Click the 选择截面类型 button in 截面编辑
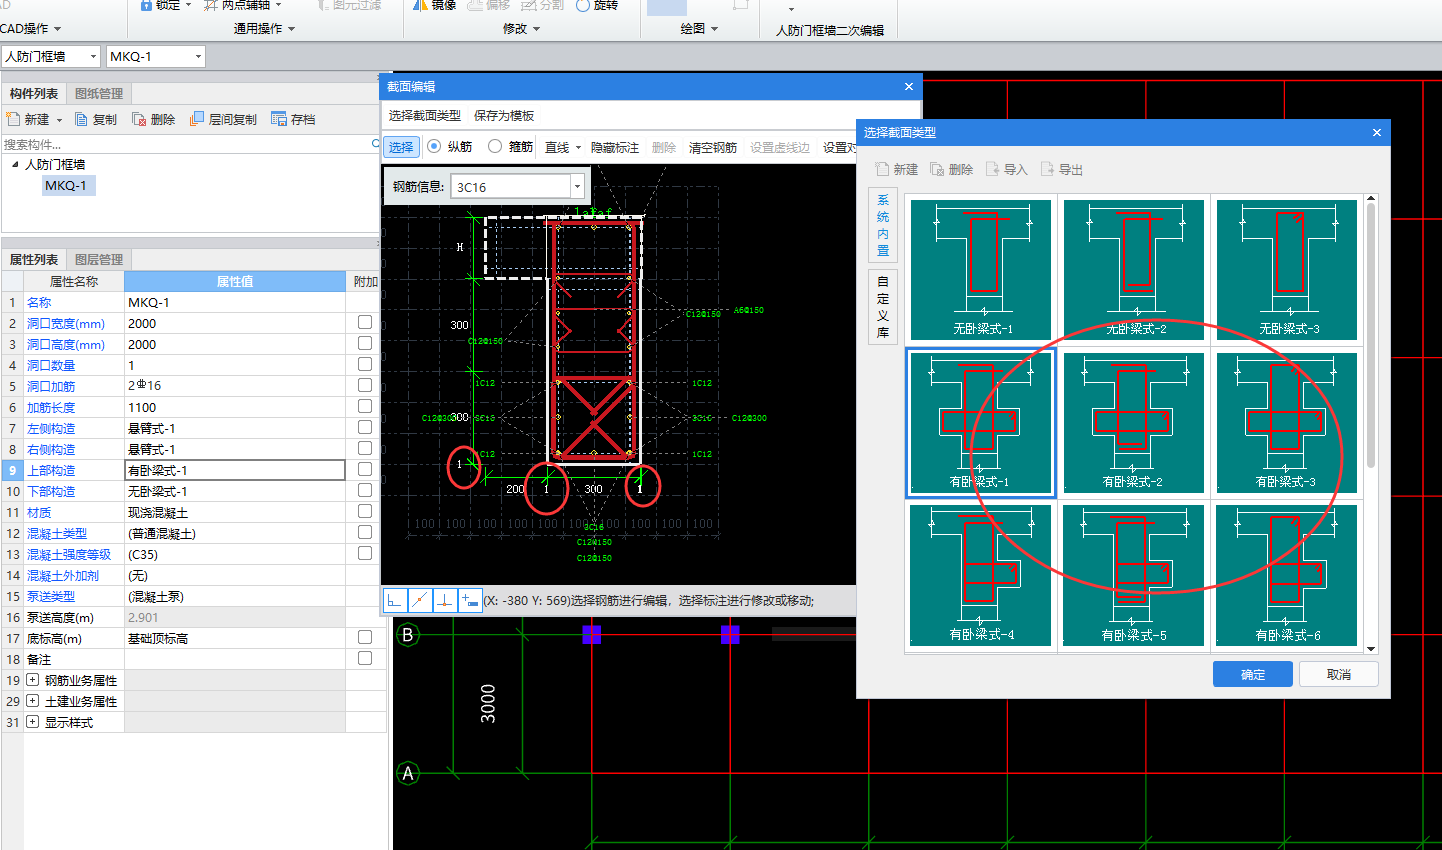 pyautogui.click(x=425, y=116)
